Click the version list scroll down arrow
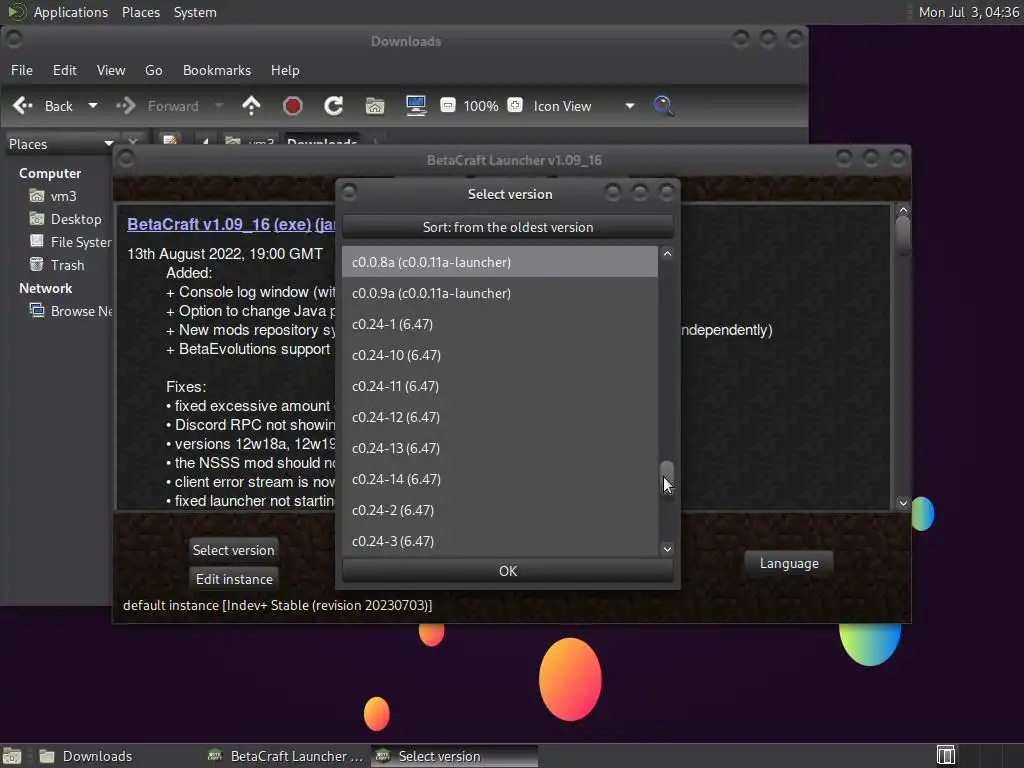The width and height of the screenshot is (1024, 768). coord(667,549)
